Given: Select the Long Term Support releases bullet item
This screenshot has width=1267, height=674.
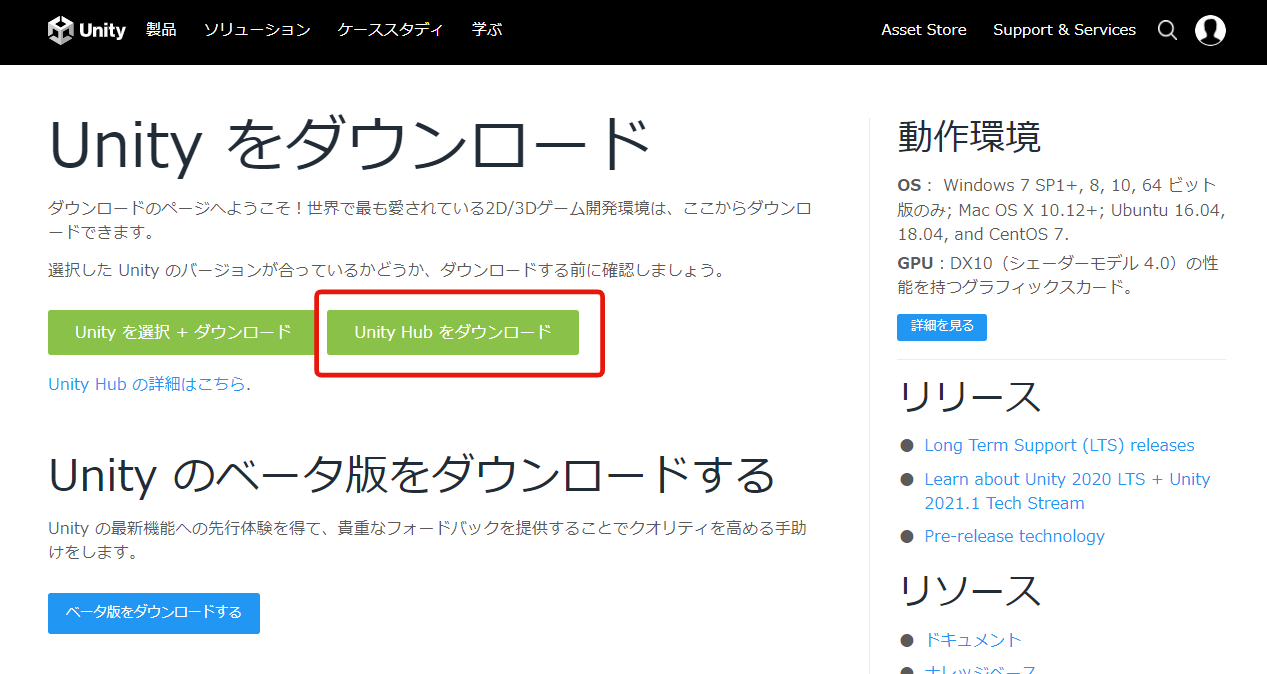Looking at the screenshot, I should (908, 445).
